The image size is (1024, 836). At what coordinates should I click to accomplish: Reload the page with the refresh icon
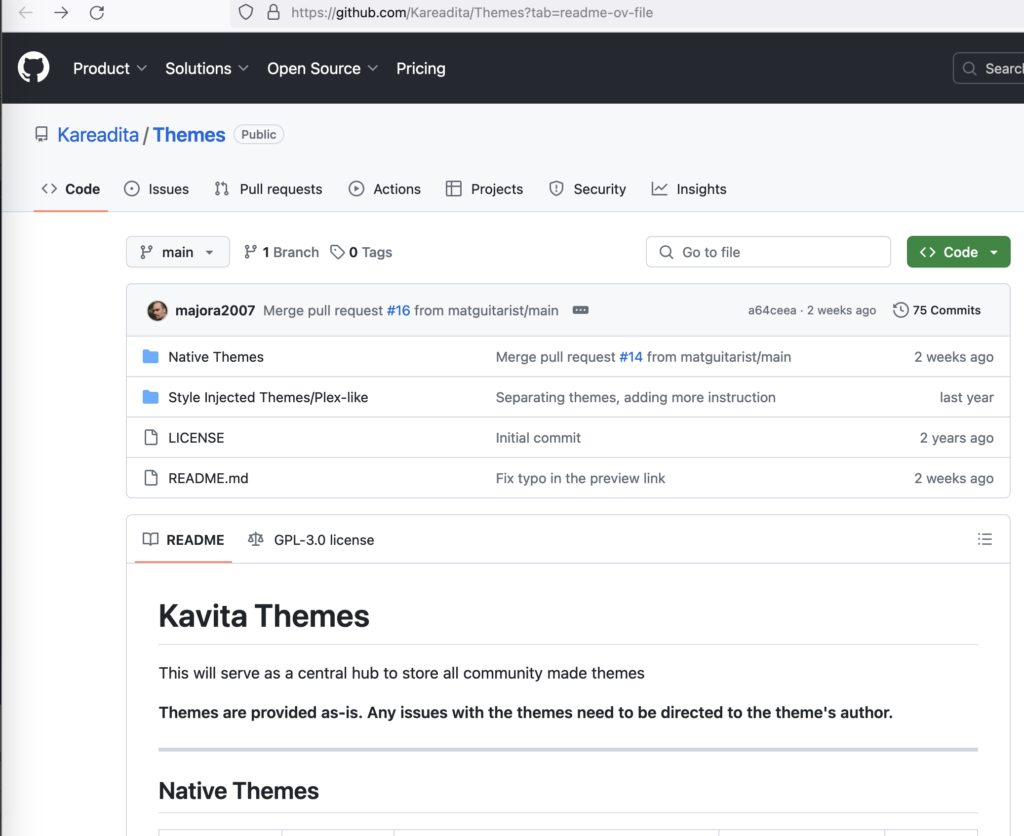pyautogui.click(x=97, y=12)
